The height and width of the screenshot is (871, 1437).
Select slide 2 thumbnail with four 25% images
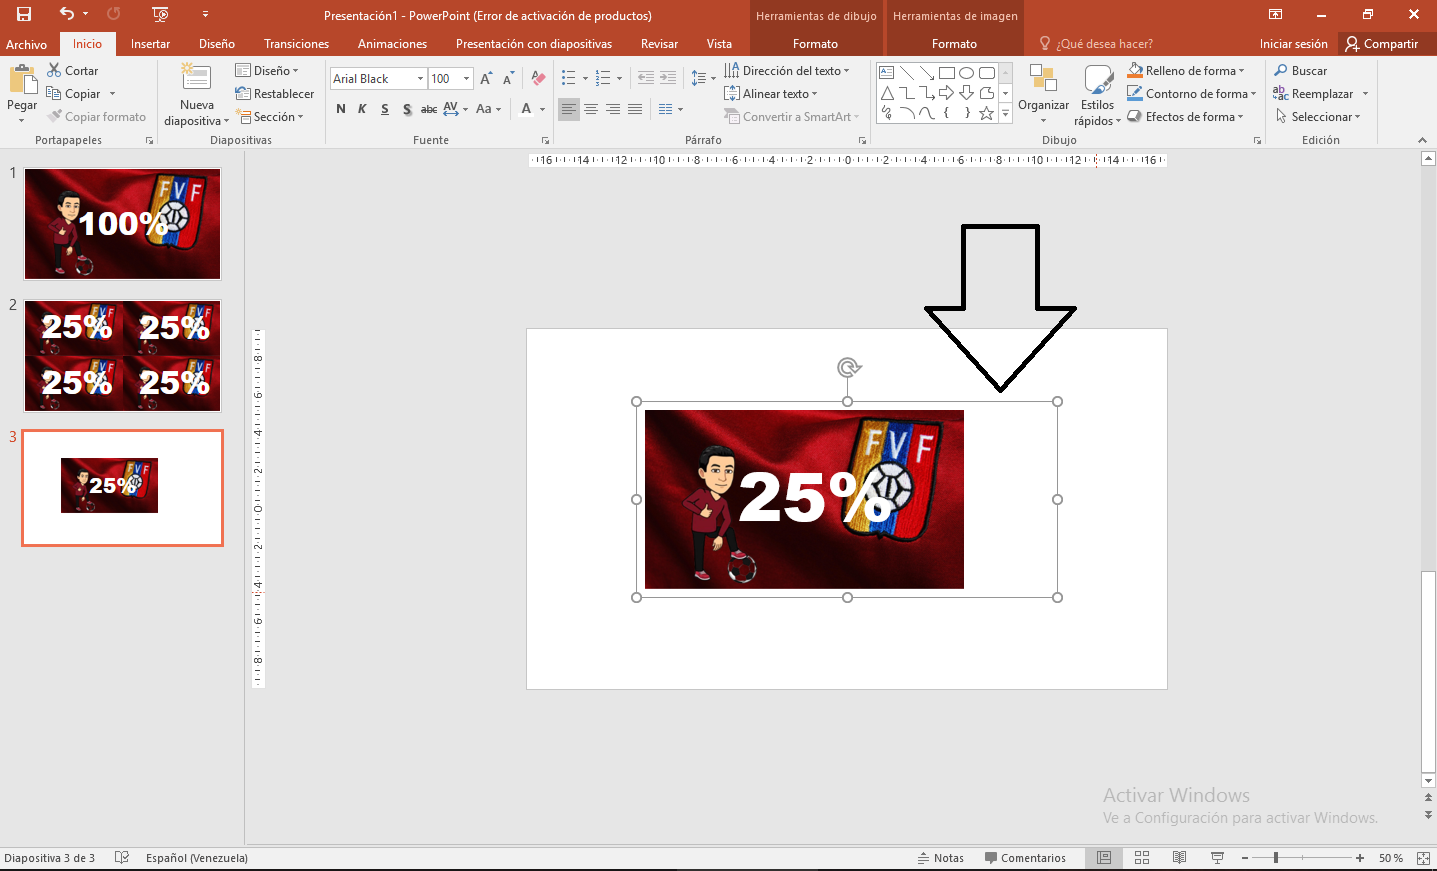coord(122,356)
